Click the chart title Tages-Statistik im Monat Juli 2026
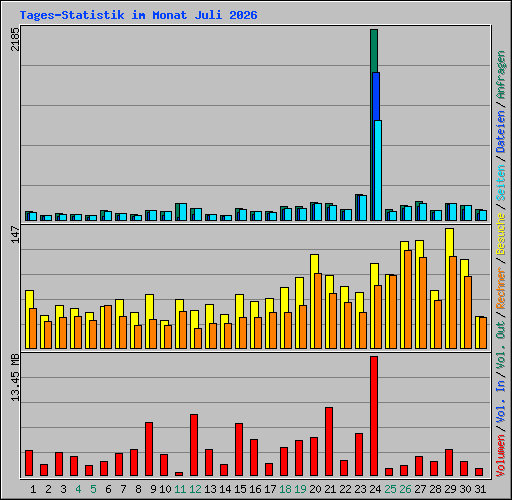 pyautogui.click(x=138, y=15)
